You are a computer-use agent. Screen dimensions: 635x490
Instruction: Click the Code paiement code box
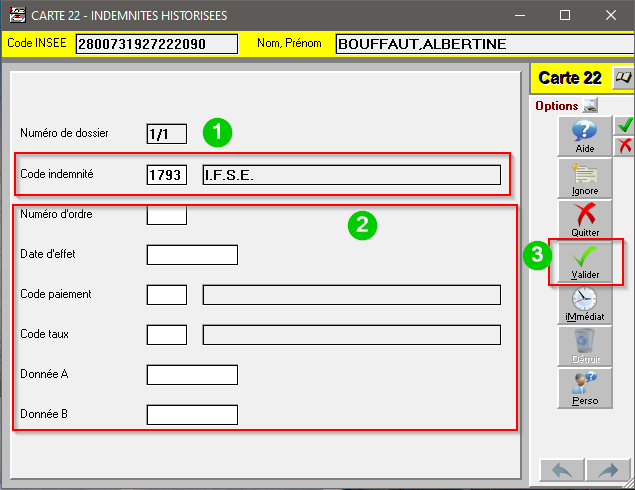click(x=166, y=294)
